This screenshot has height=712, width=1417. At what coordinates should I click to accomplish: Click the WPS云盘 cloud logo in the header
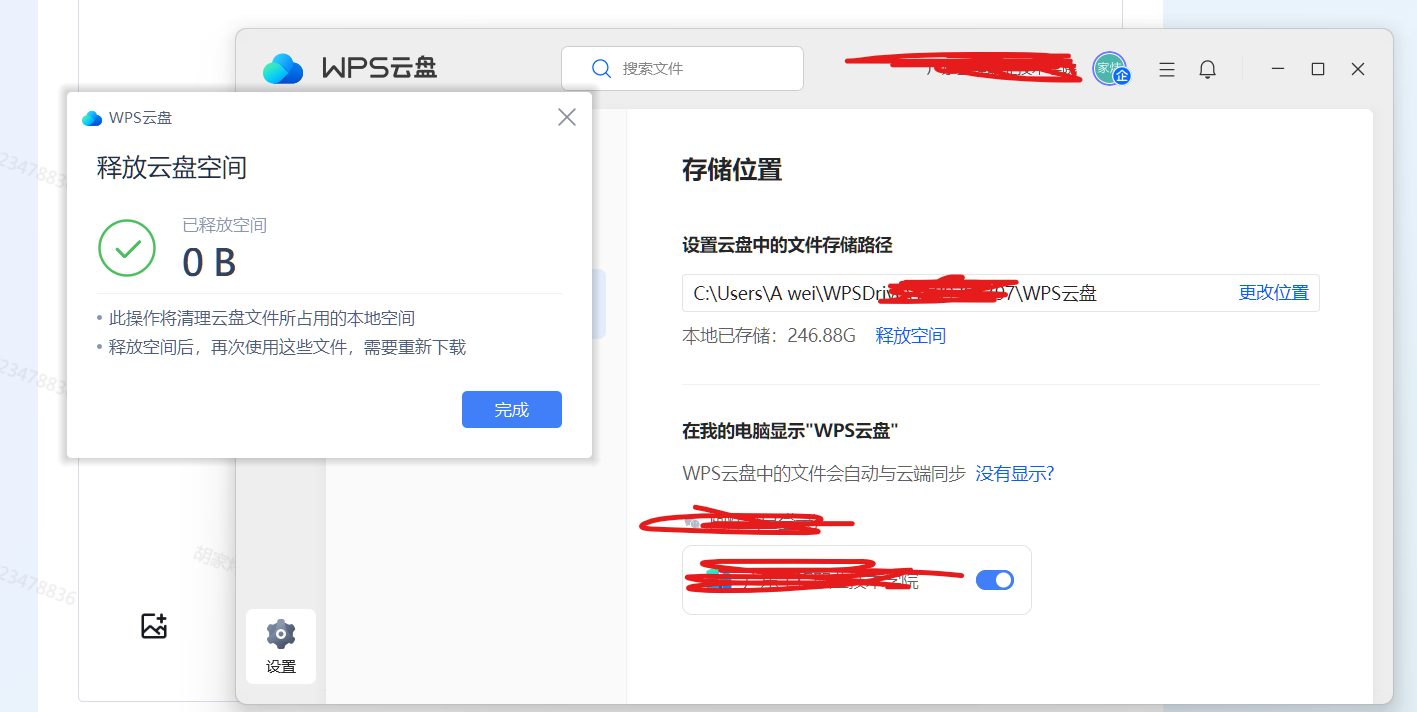283,68
